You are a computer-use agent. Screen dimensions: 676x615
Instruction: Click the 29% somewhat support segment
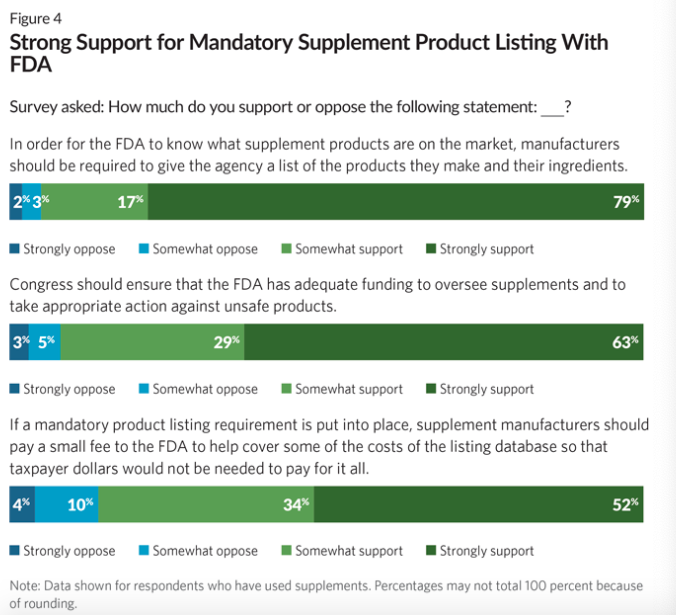point(152,342)
